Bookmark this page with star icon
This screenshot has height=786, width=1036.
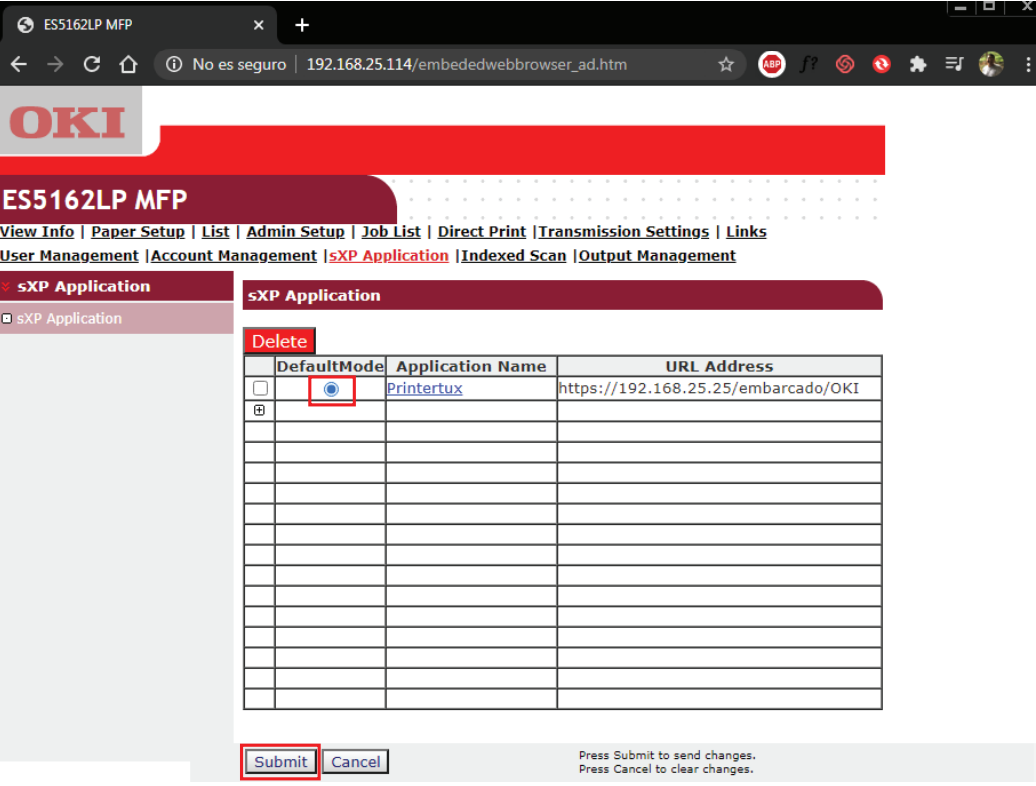tap(726, 64)
